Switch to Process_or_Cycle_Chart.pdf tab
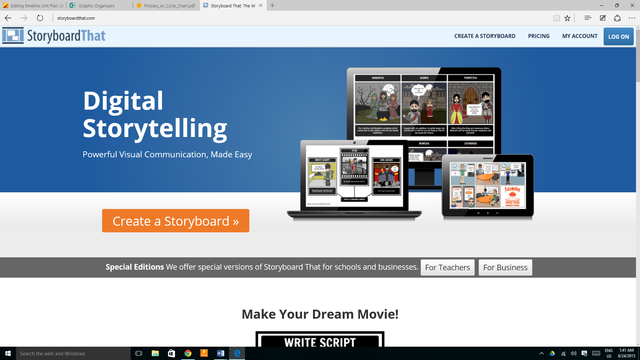640x360 pixels. pyautogui.click(x=167, y=5)
